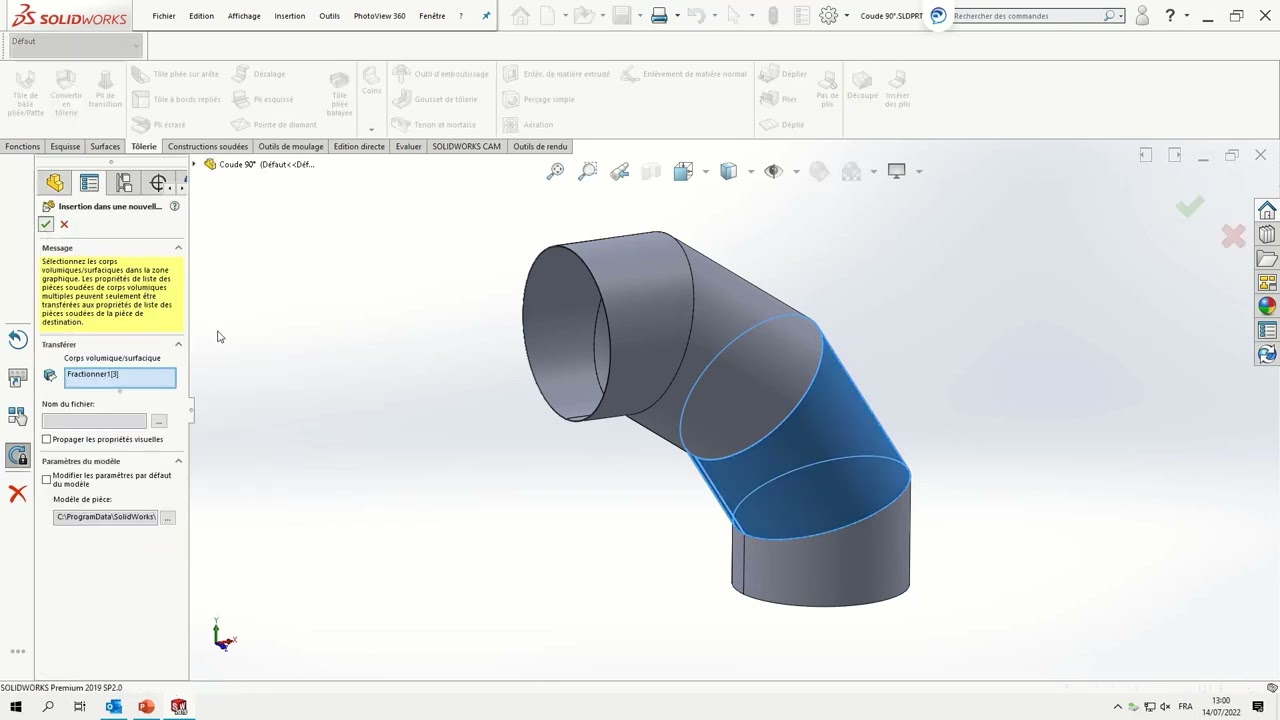Viewport: 1280px width, 720px height.
Task: Click the Zoom to Area icon
Action: click(x=588, y=172)
